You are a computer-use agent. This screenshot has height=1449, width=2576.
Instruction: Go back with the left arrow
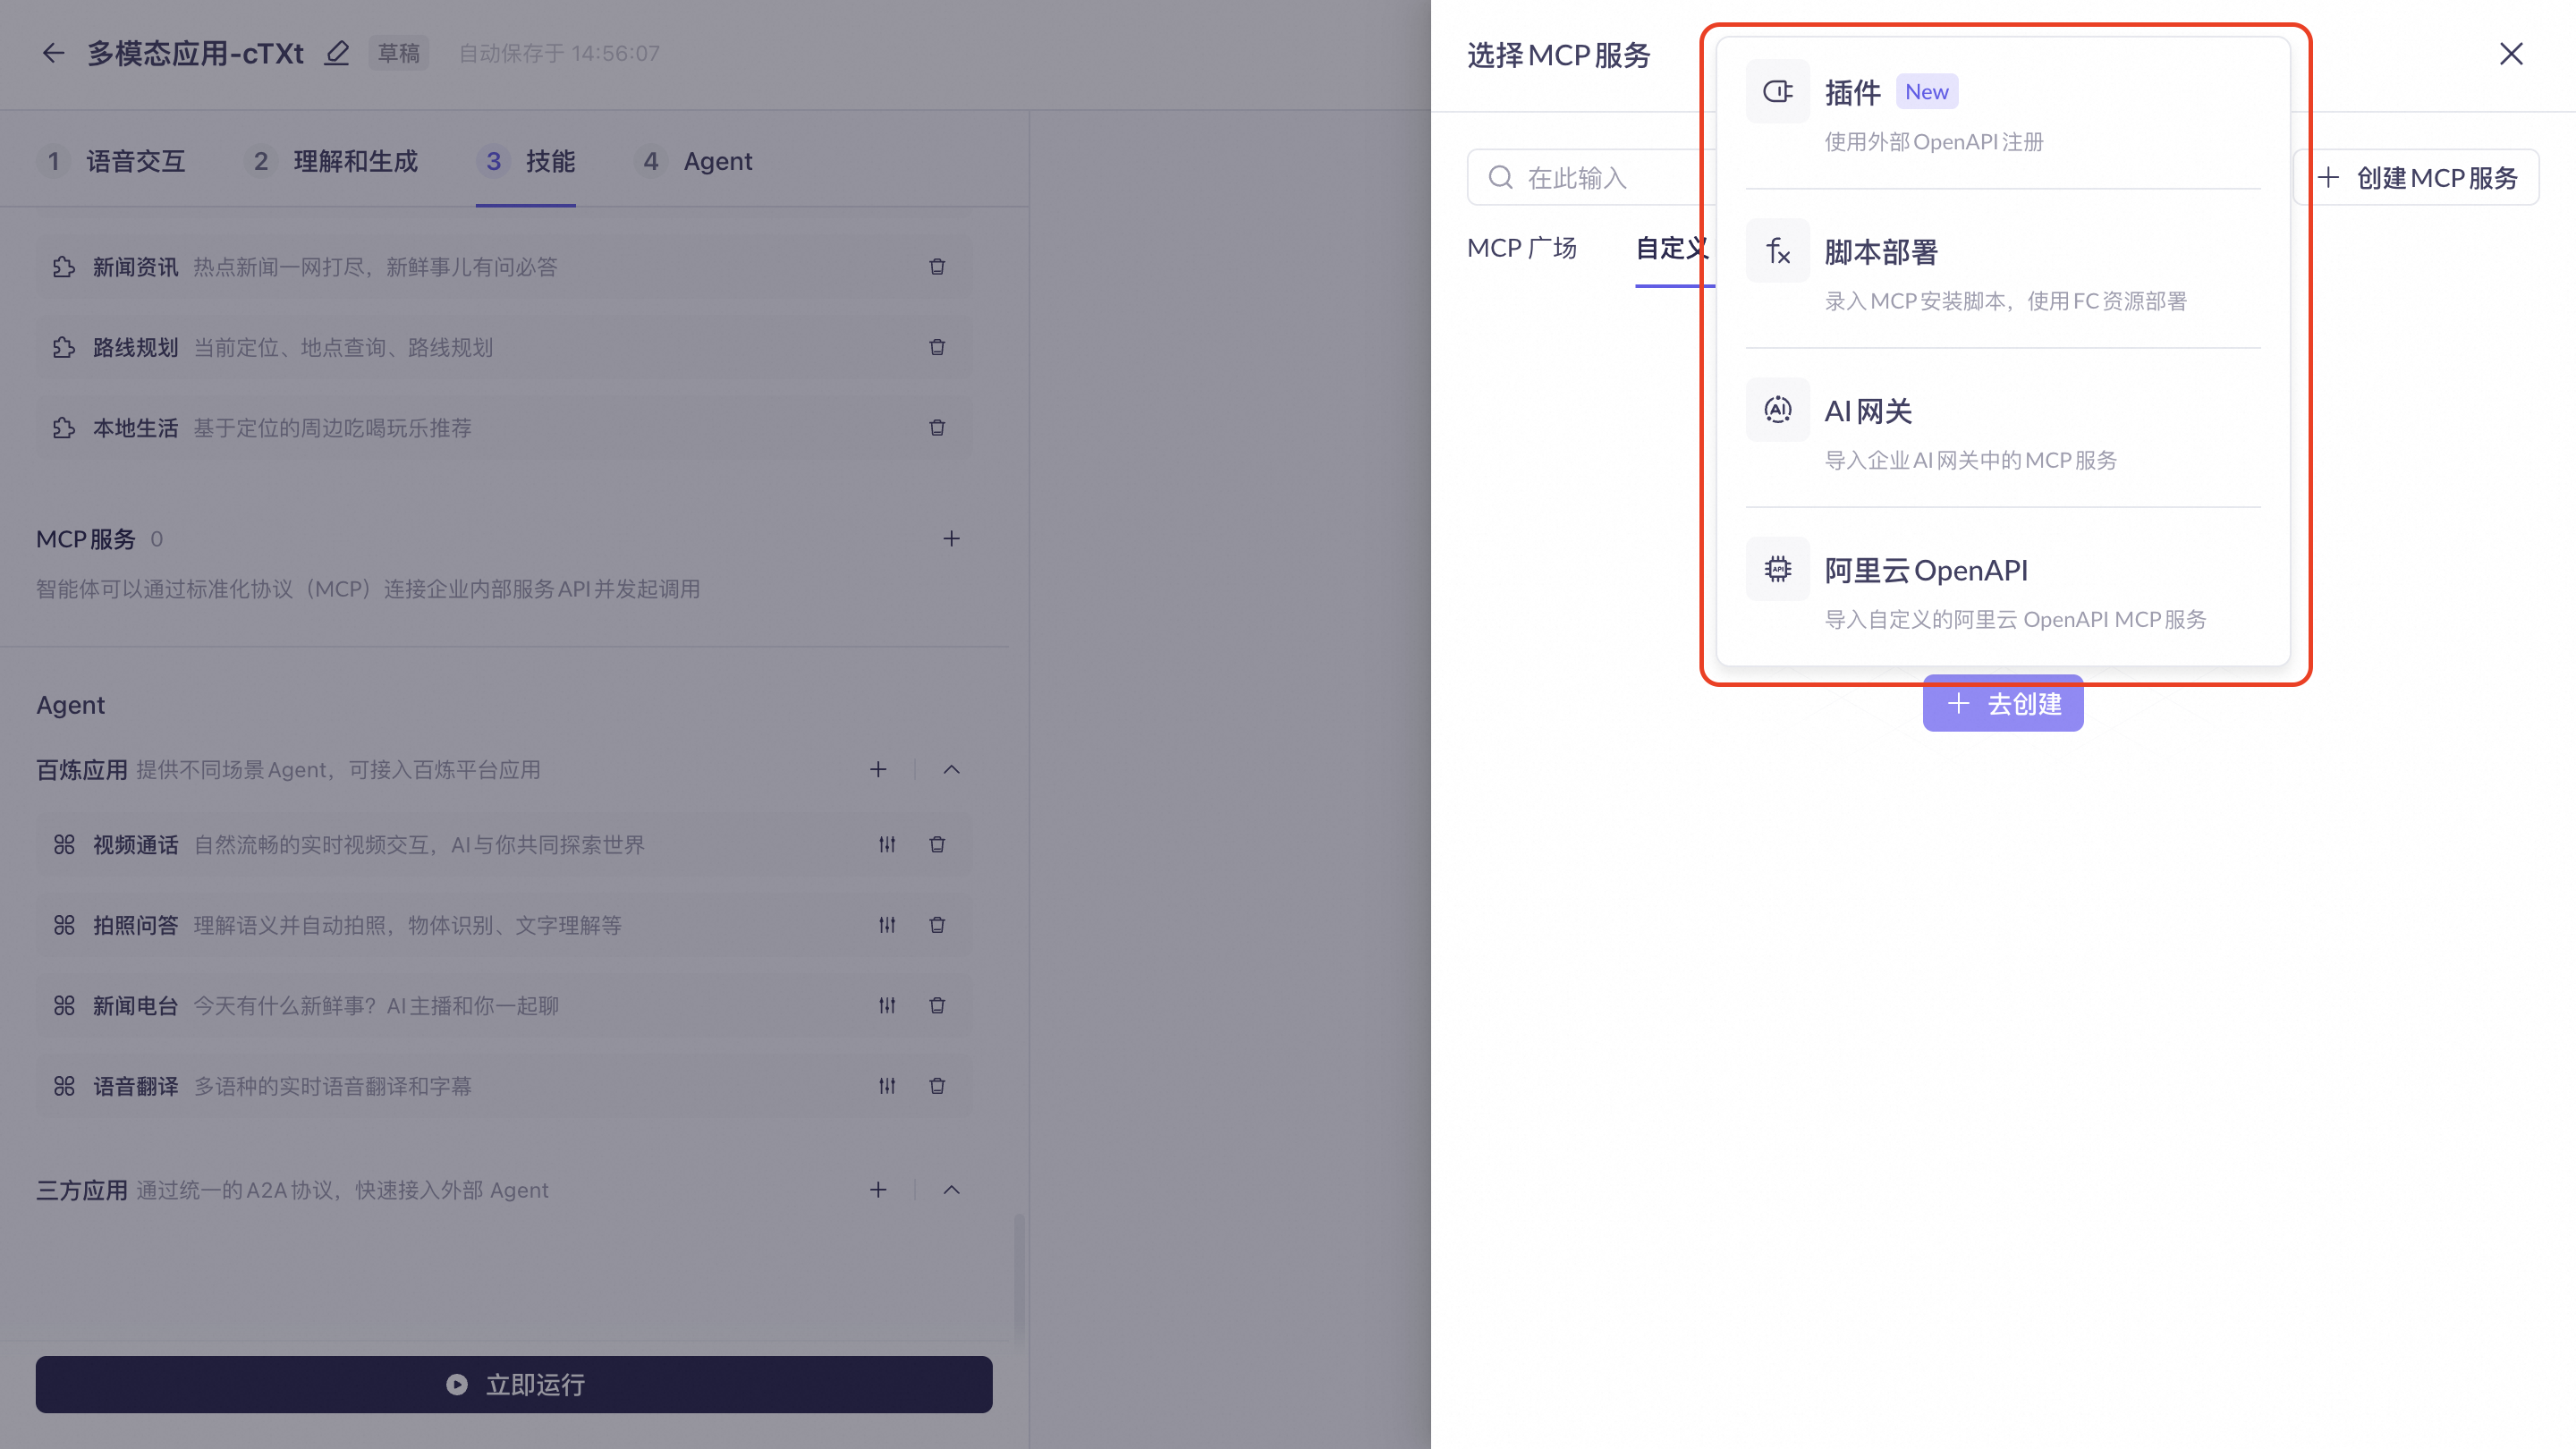coord(53,53)
